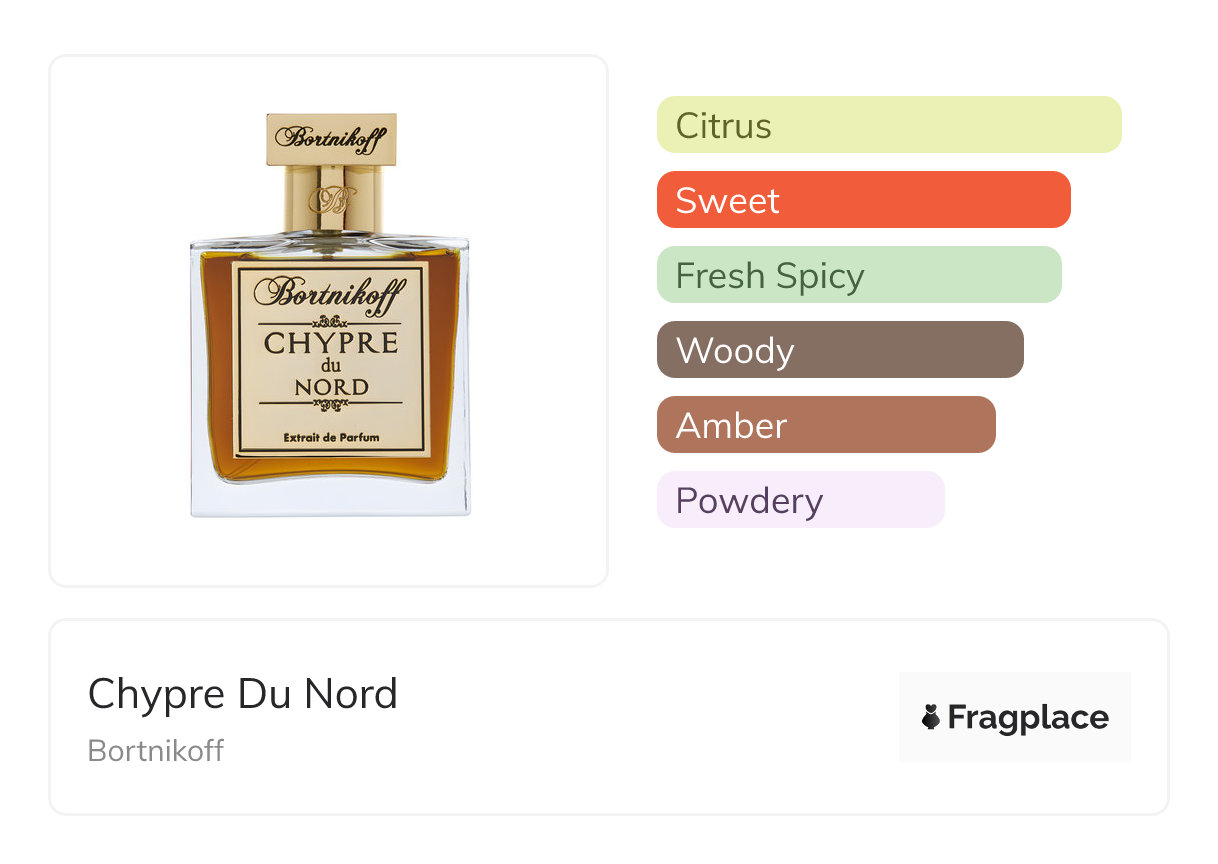1218x864 pixels.
Task: Click the Fresh Spicy accord bar
Action: pyautogui.click(x=859, y=275)
